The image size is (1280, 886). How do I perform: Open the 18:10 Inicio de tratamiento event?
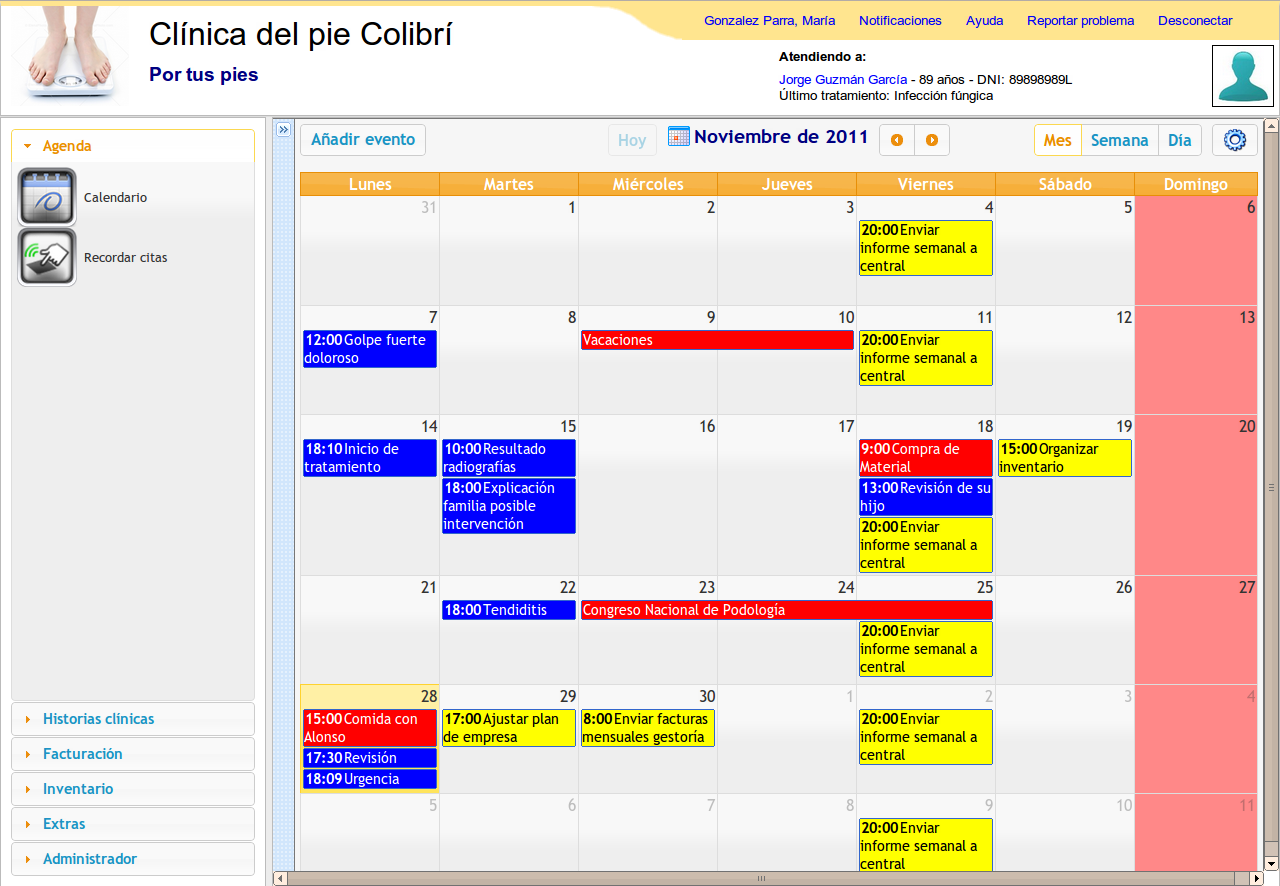click(x=370, y=458)
